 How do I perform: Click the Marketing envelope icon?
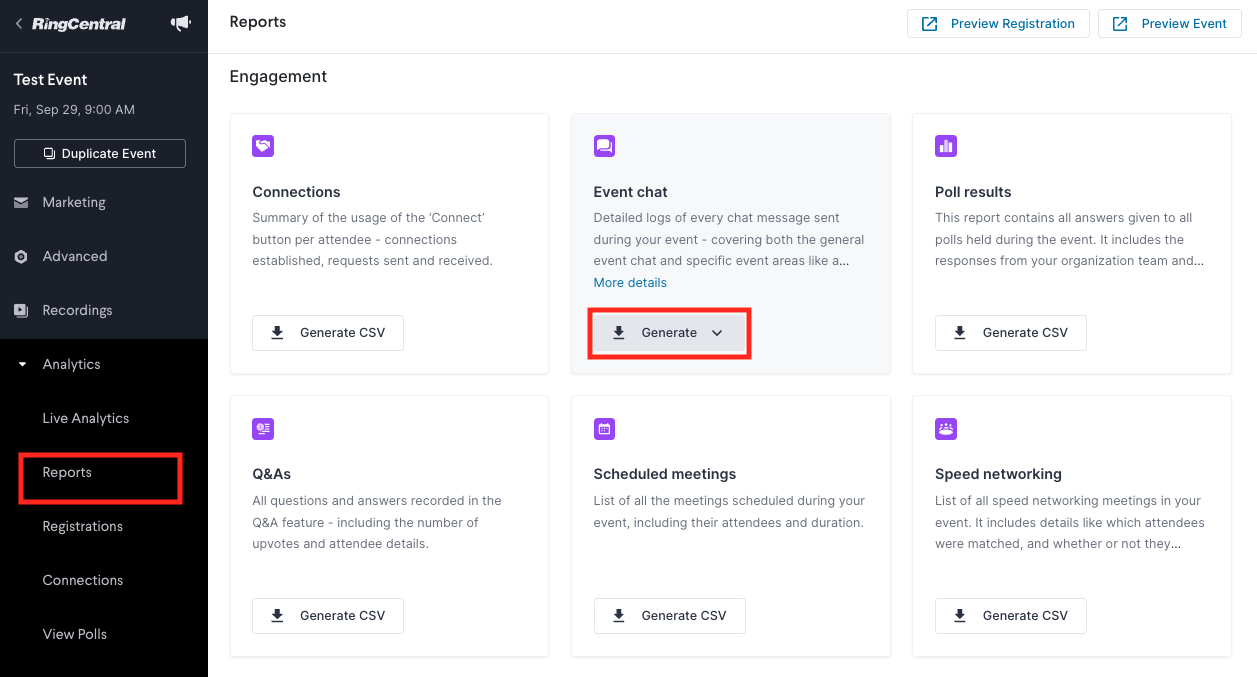click(x=21, y=202)
